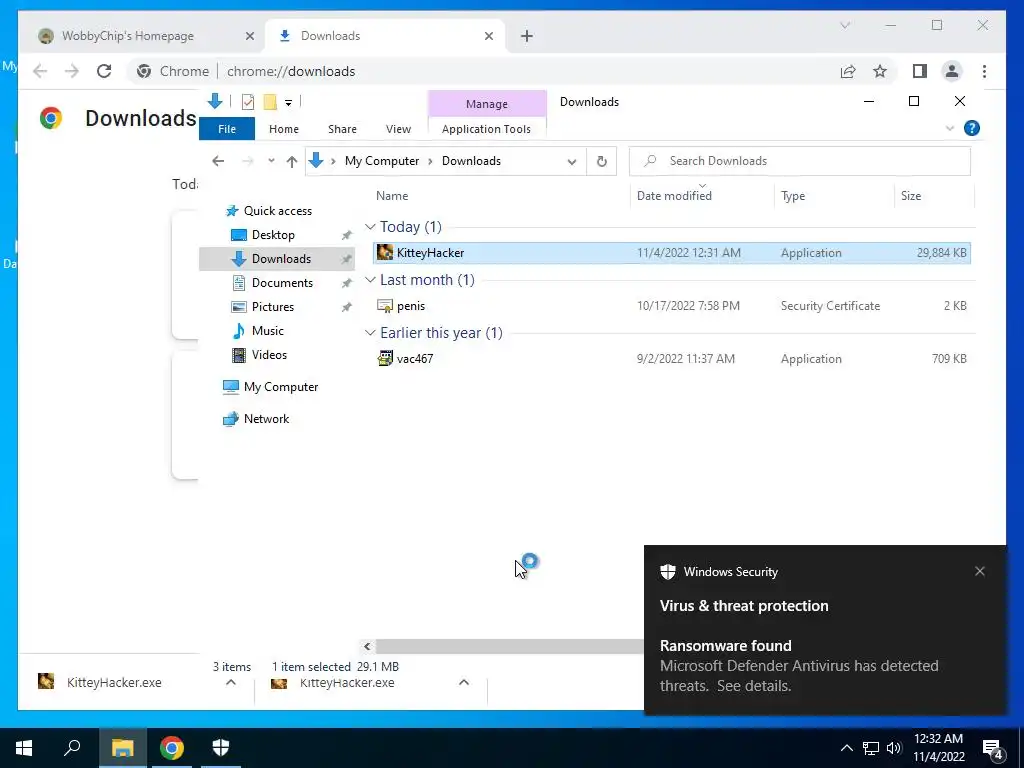Select Documents in the navigation pane
The height and width of the screenshot is (768, 1024).
pos(282,283)
